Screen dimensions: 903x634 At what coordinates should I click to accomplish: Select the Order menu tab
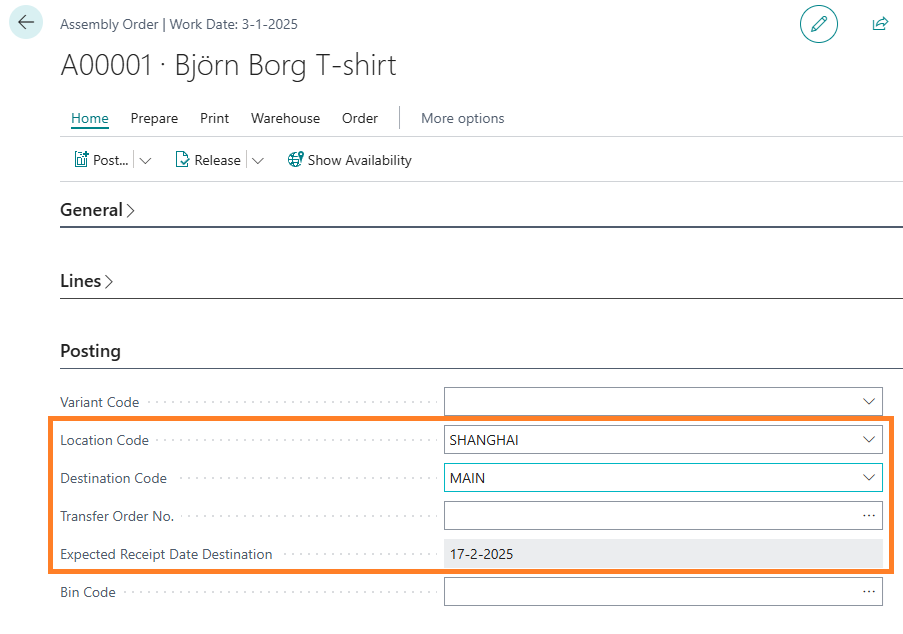click(360, 118)
